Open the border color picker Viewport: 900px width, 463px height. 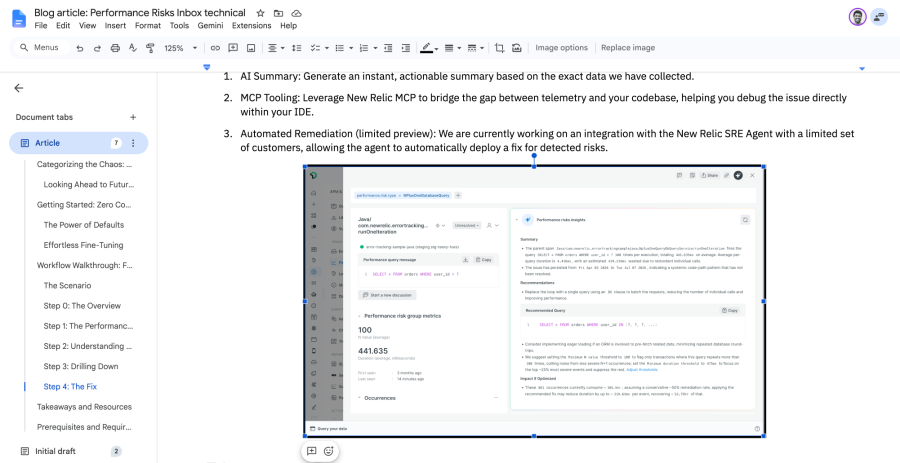coord(428,48)
